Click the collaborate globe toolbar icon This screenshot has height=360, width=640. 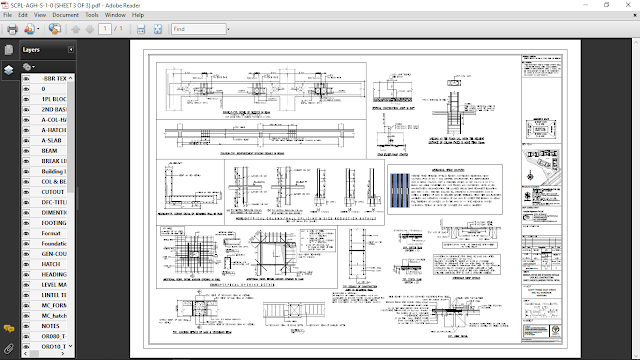click(54, 29)
